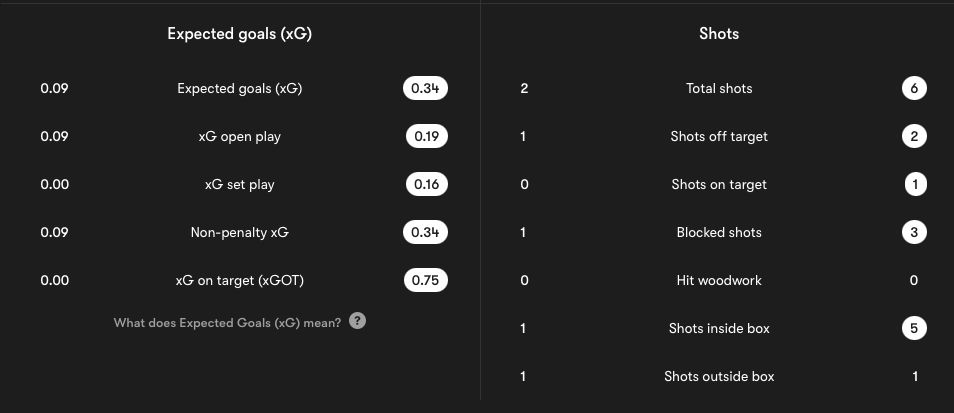
Task: Select the xG on target (xGOT) label
Action: pyautogui.click(x=240, y=280)
